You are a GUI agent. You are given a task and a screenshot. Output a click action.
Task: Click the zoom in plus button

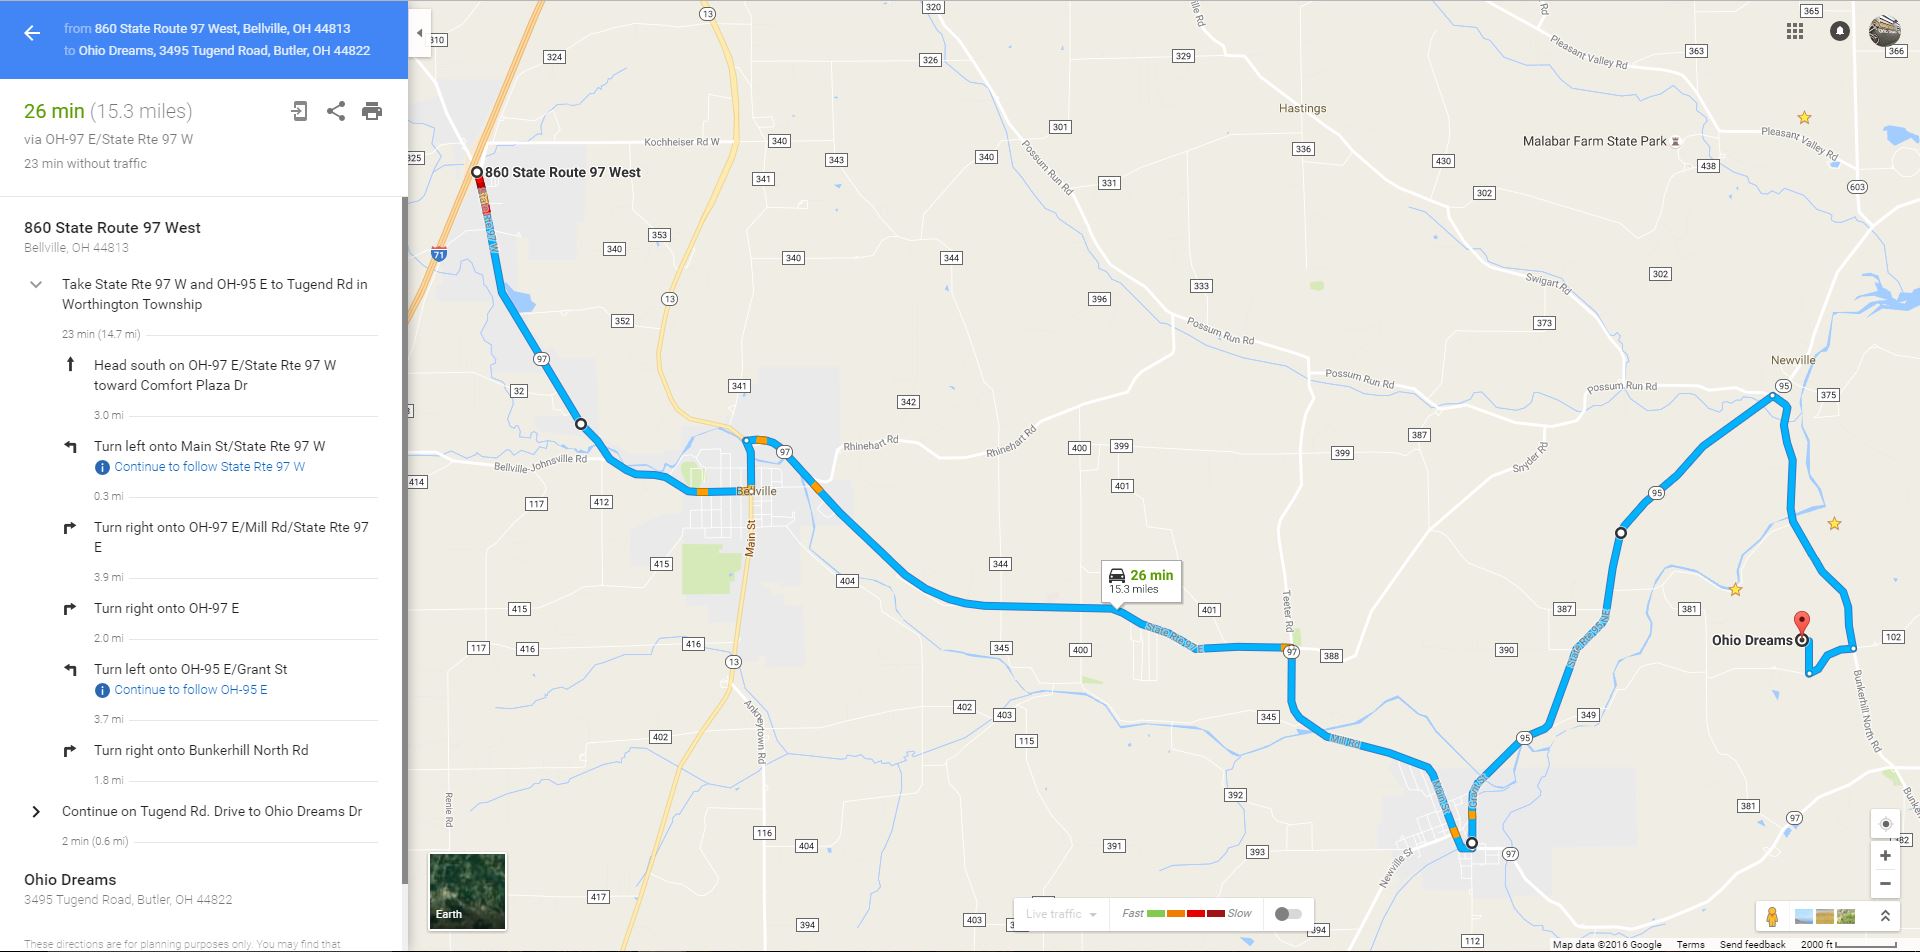(1885, 856)
